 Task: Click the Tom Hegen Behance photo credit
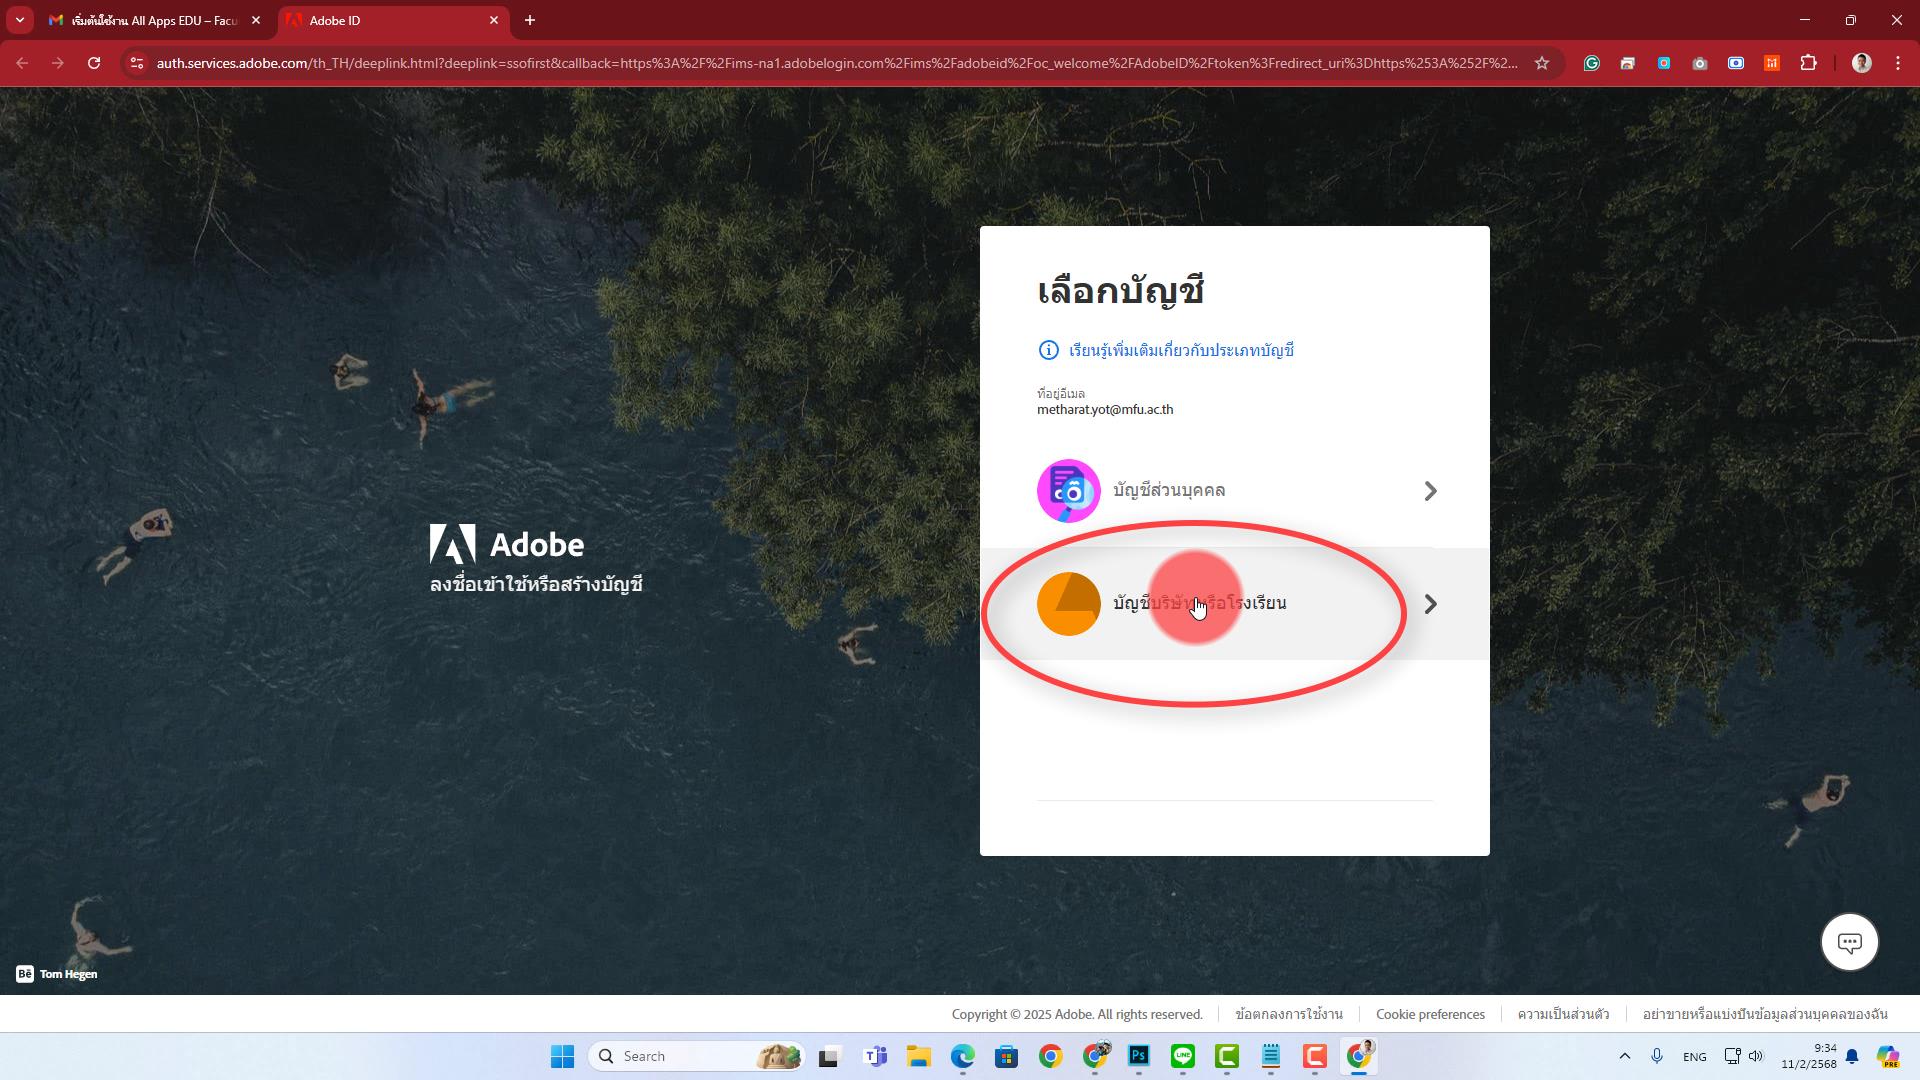coord(57,974)
